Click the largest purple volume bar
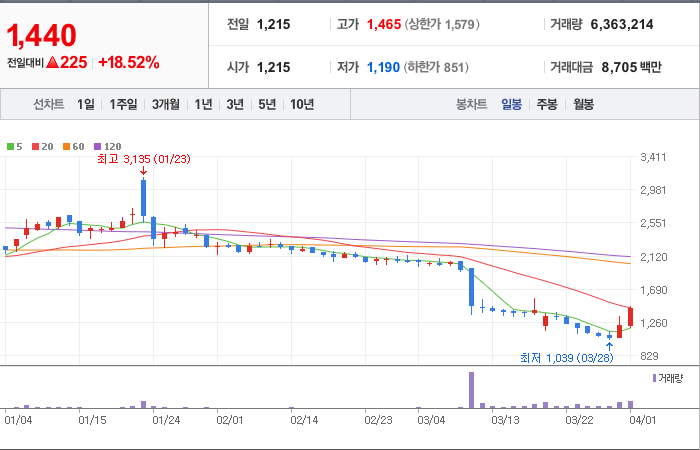Screen dimensions: 700x450 pyautogui.click(x=471, y=390)
